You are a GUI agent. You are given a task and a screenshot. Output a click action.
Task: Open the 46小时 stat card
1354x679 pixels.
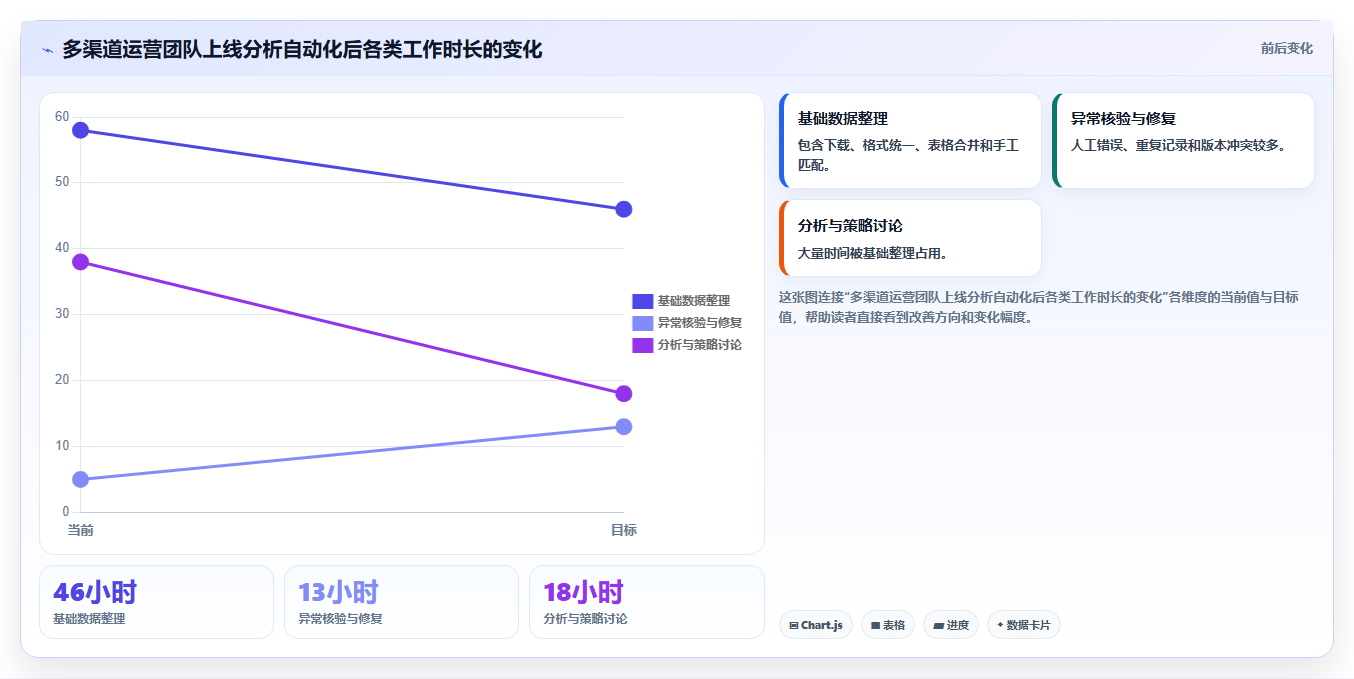[156, 602]
